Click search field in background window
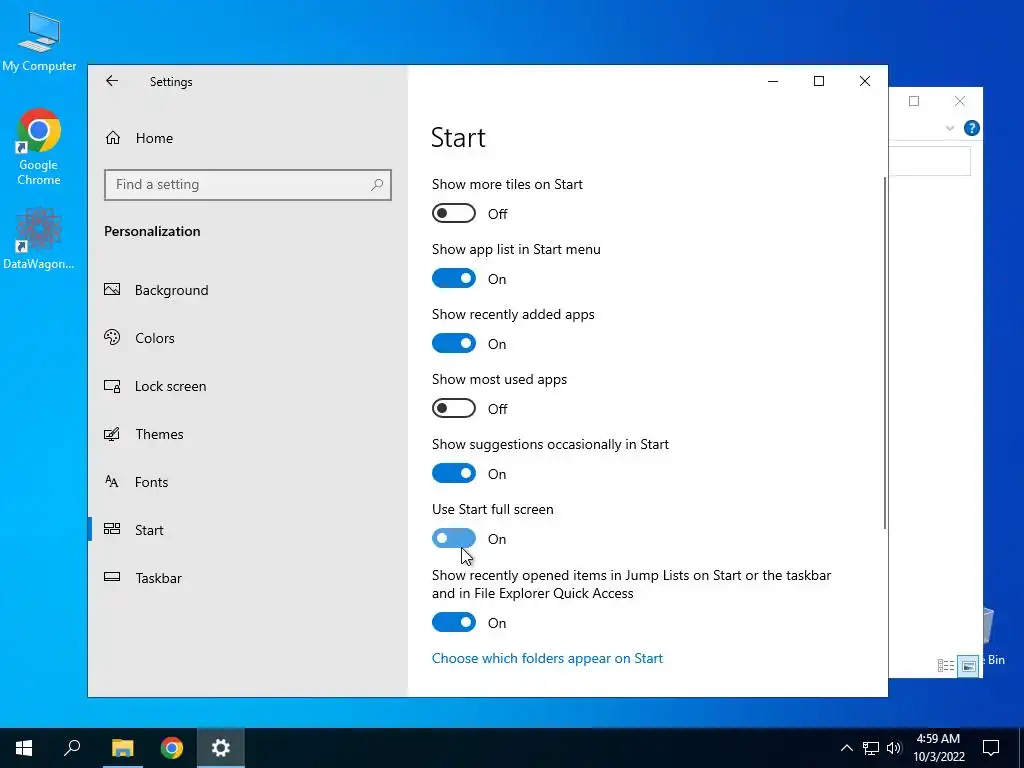Screen dimensions: 1024x768 (x=930, y=161)
